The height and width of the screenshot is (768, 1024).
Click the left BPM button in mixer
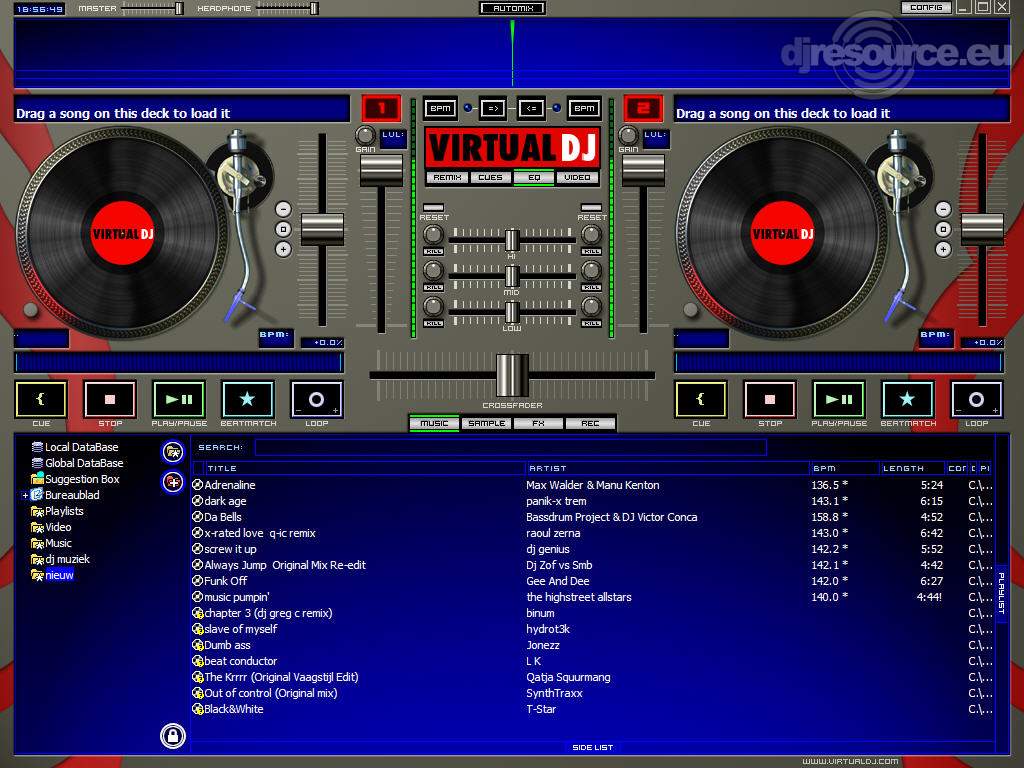[x=440, y=108]
